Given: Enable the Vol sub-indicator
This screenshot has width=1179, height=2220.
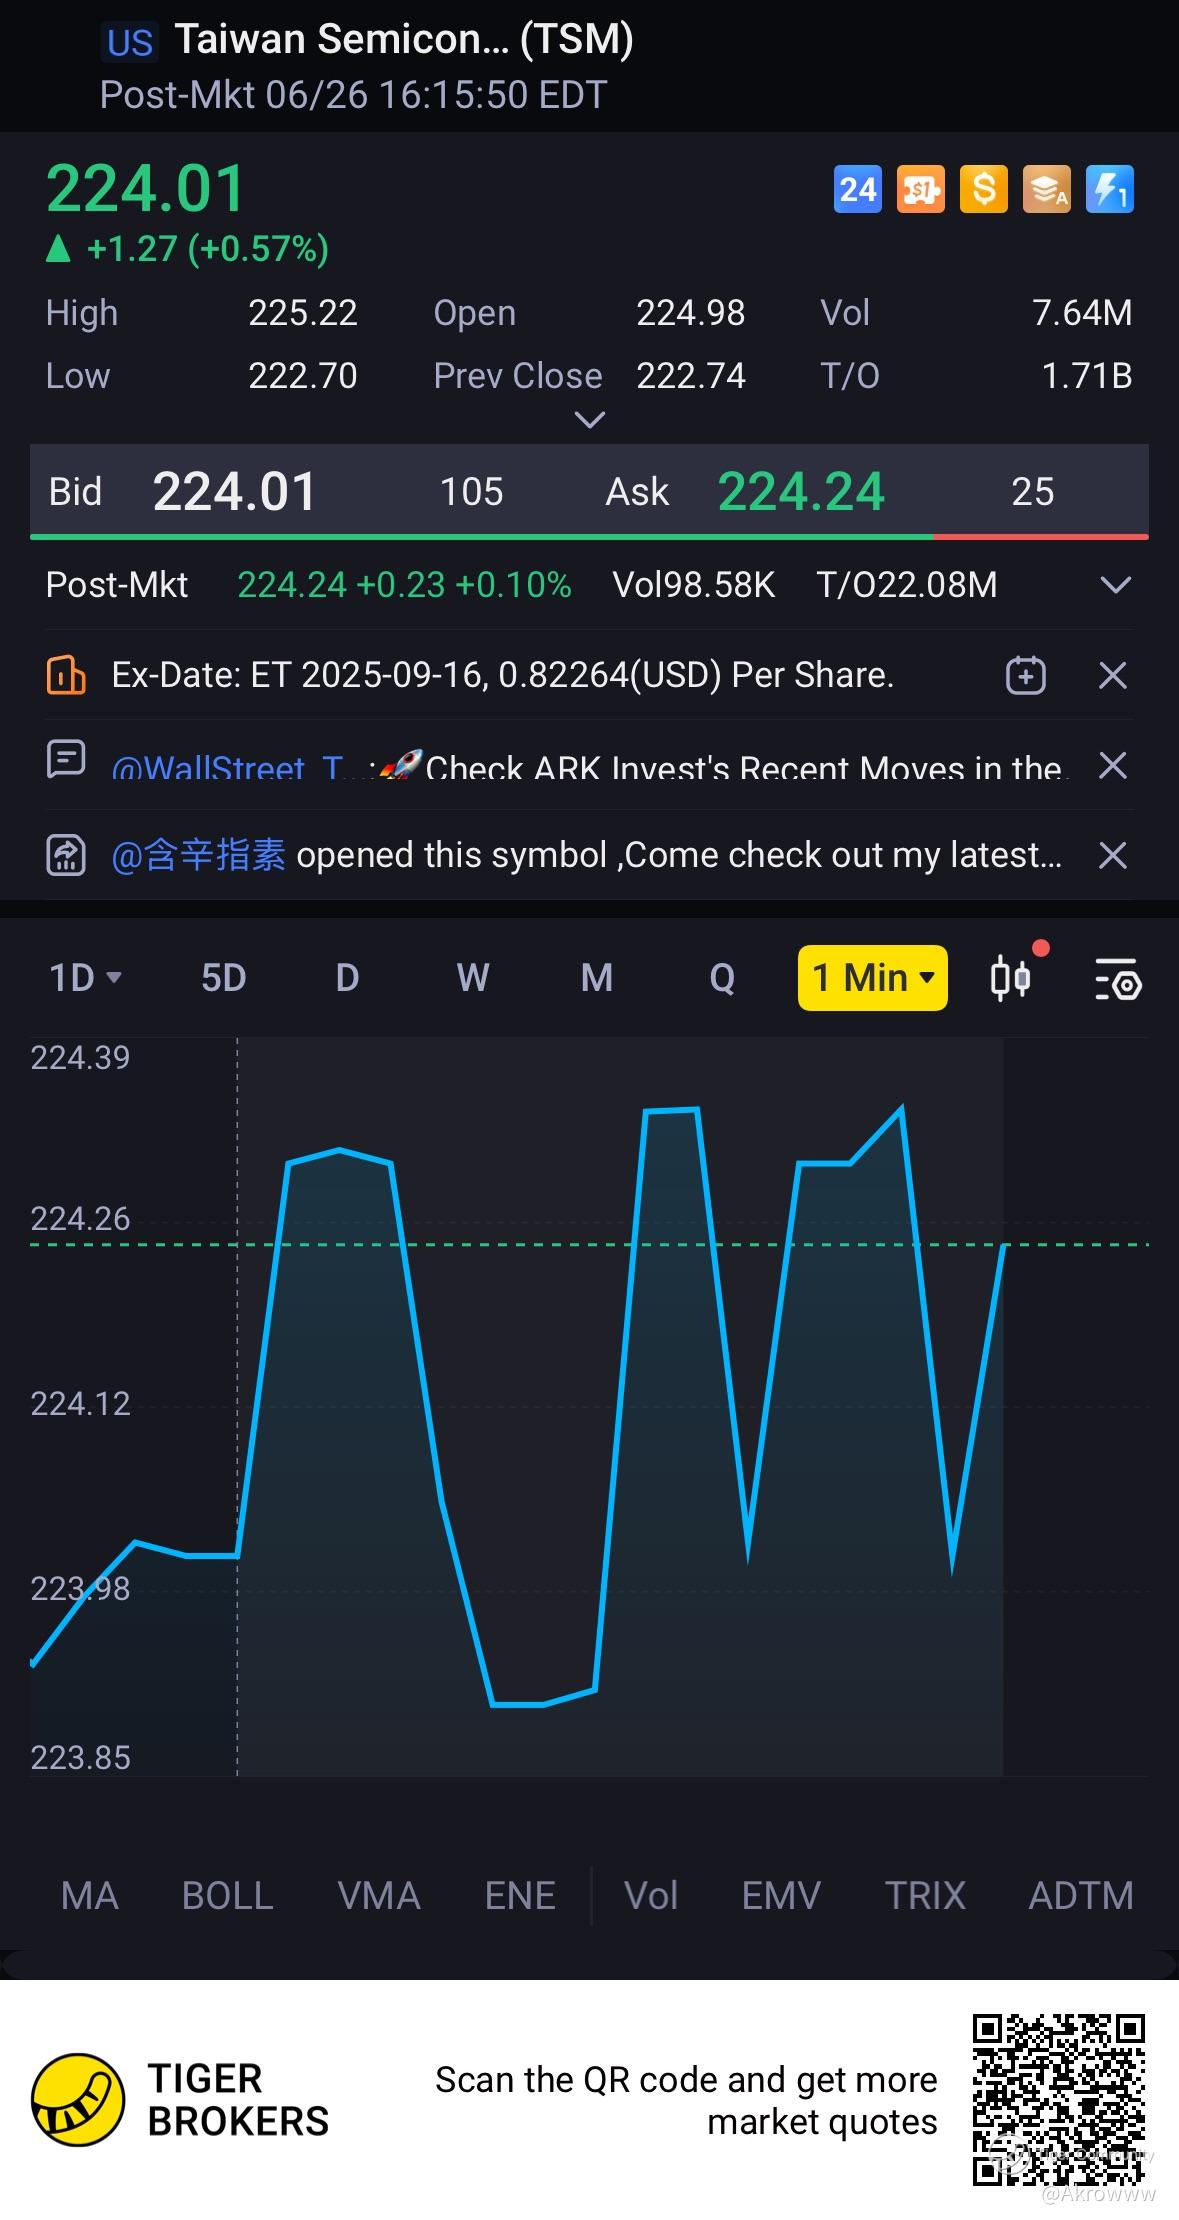Looking at the screenshot, I should 651,1895.
